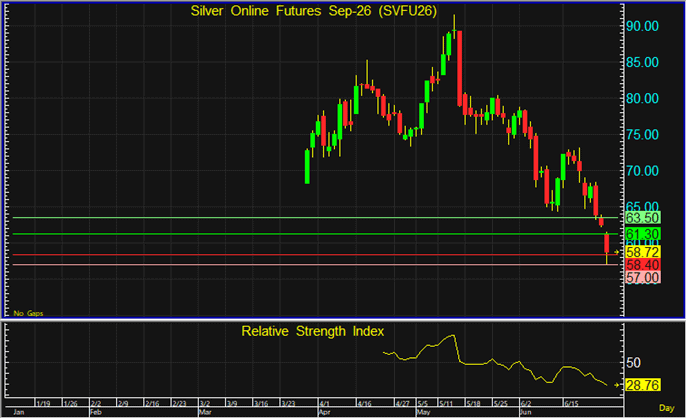Click the Apr month label
The image size is (687, 419).
point(324,412)
